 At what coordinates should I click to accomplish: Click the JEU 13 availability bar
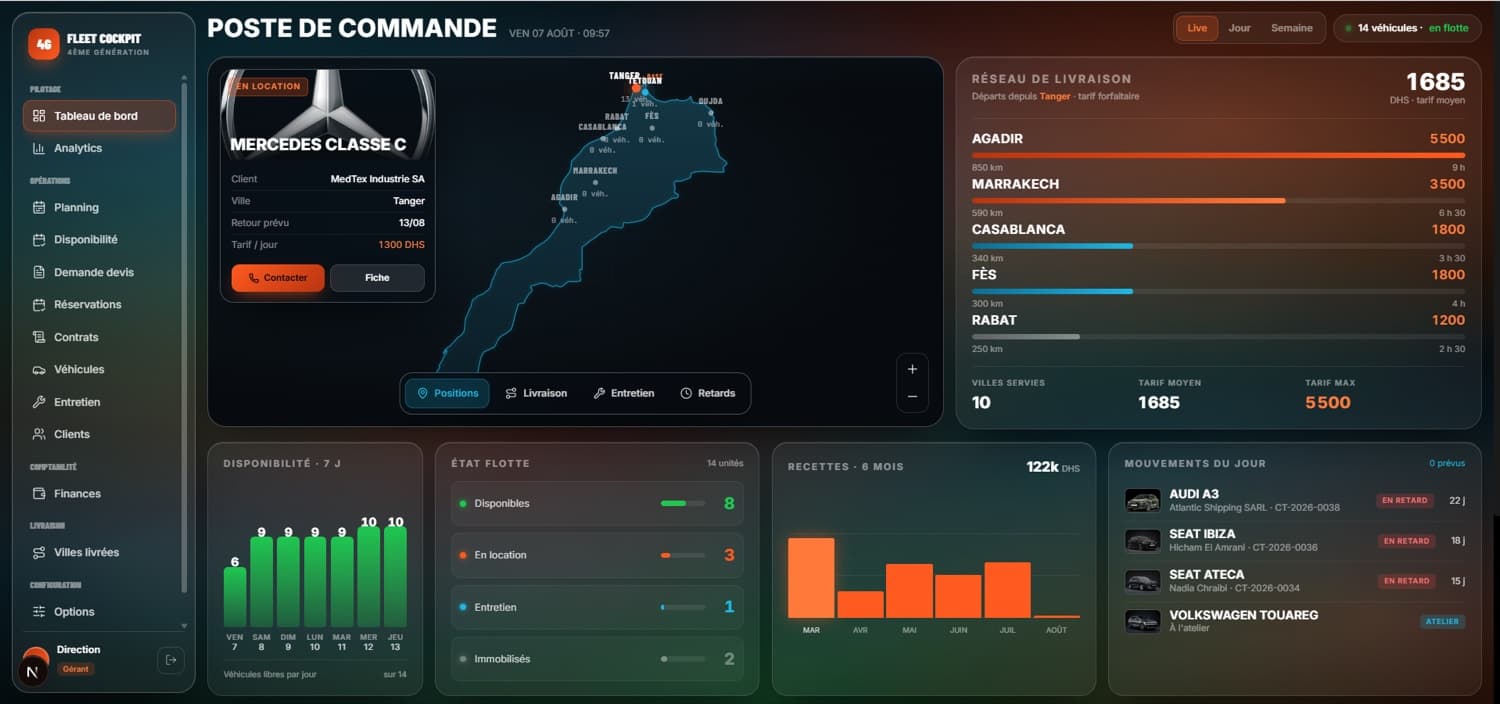click(x=395, y=577)
